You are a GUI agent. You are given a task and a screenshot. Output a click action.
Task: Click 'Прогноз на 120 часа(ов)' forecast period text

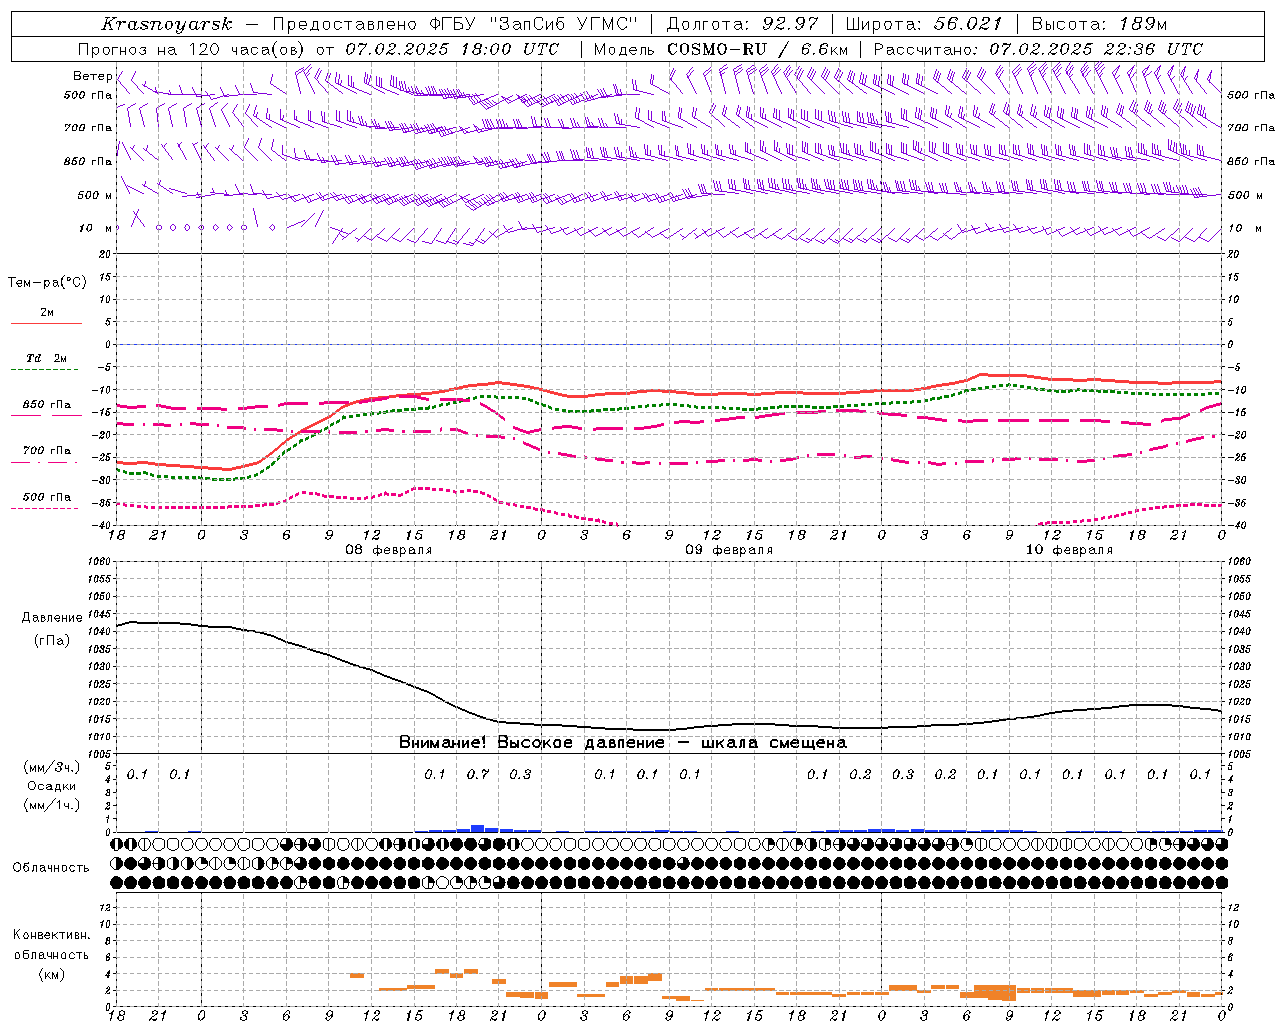(193, 49)
